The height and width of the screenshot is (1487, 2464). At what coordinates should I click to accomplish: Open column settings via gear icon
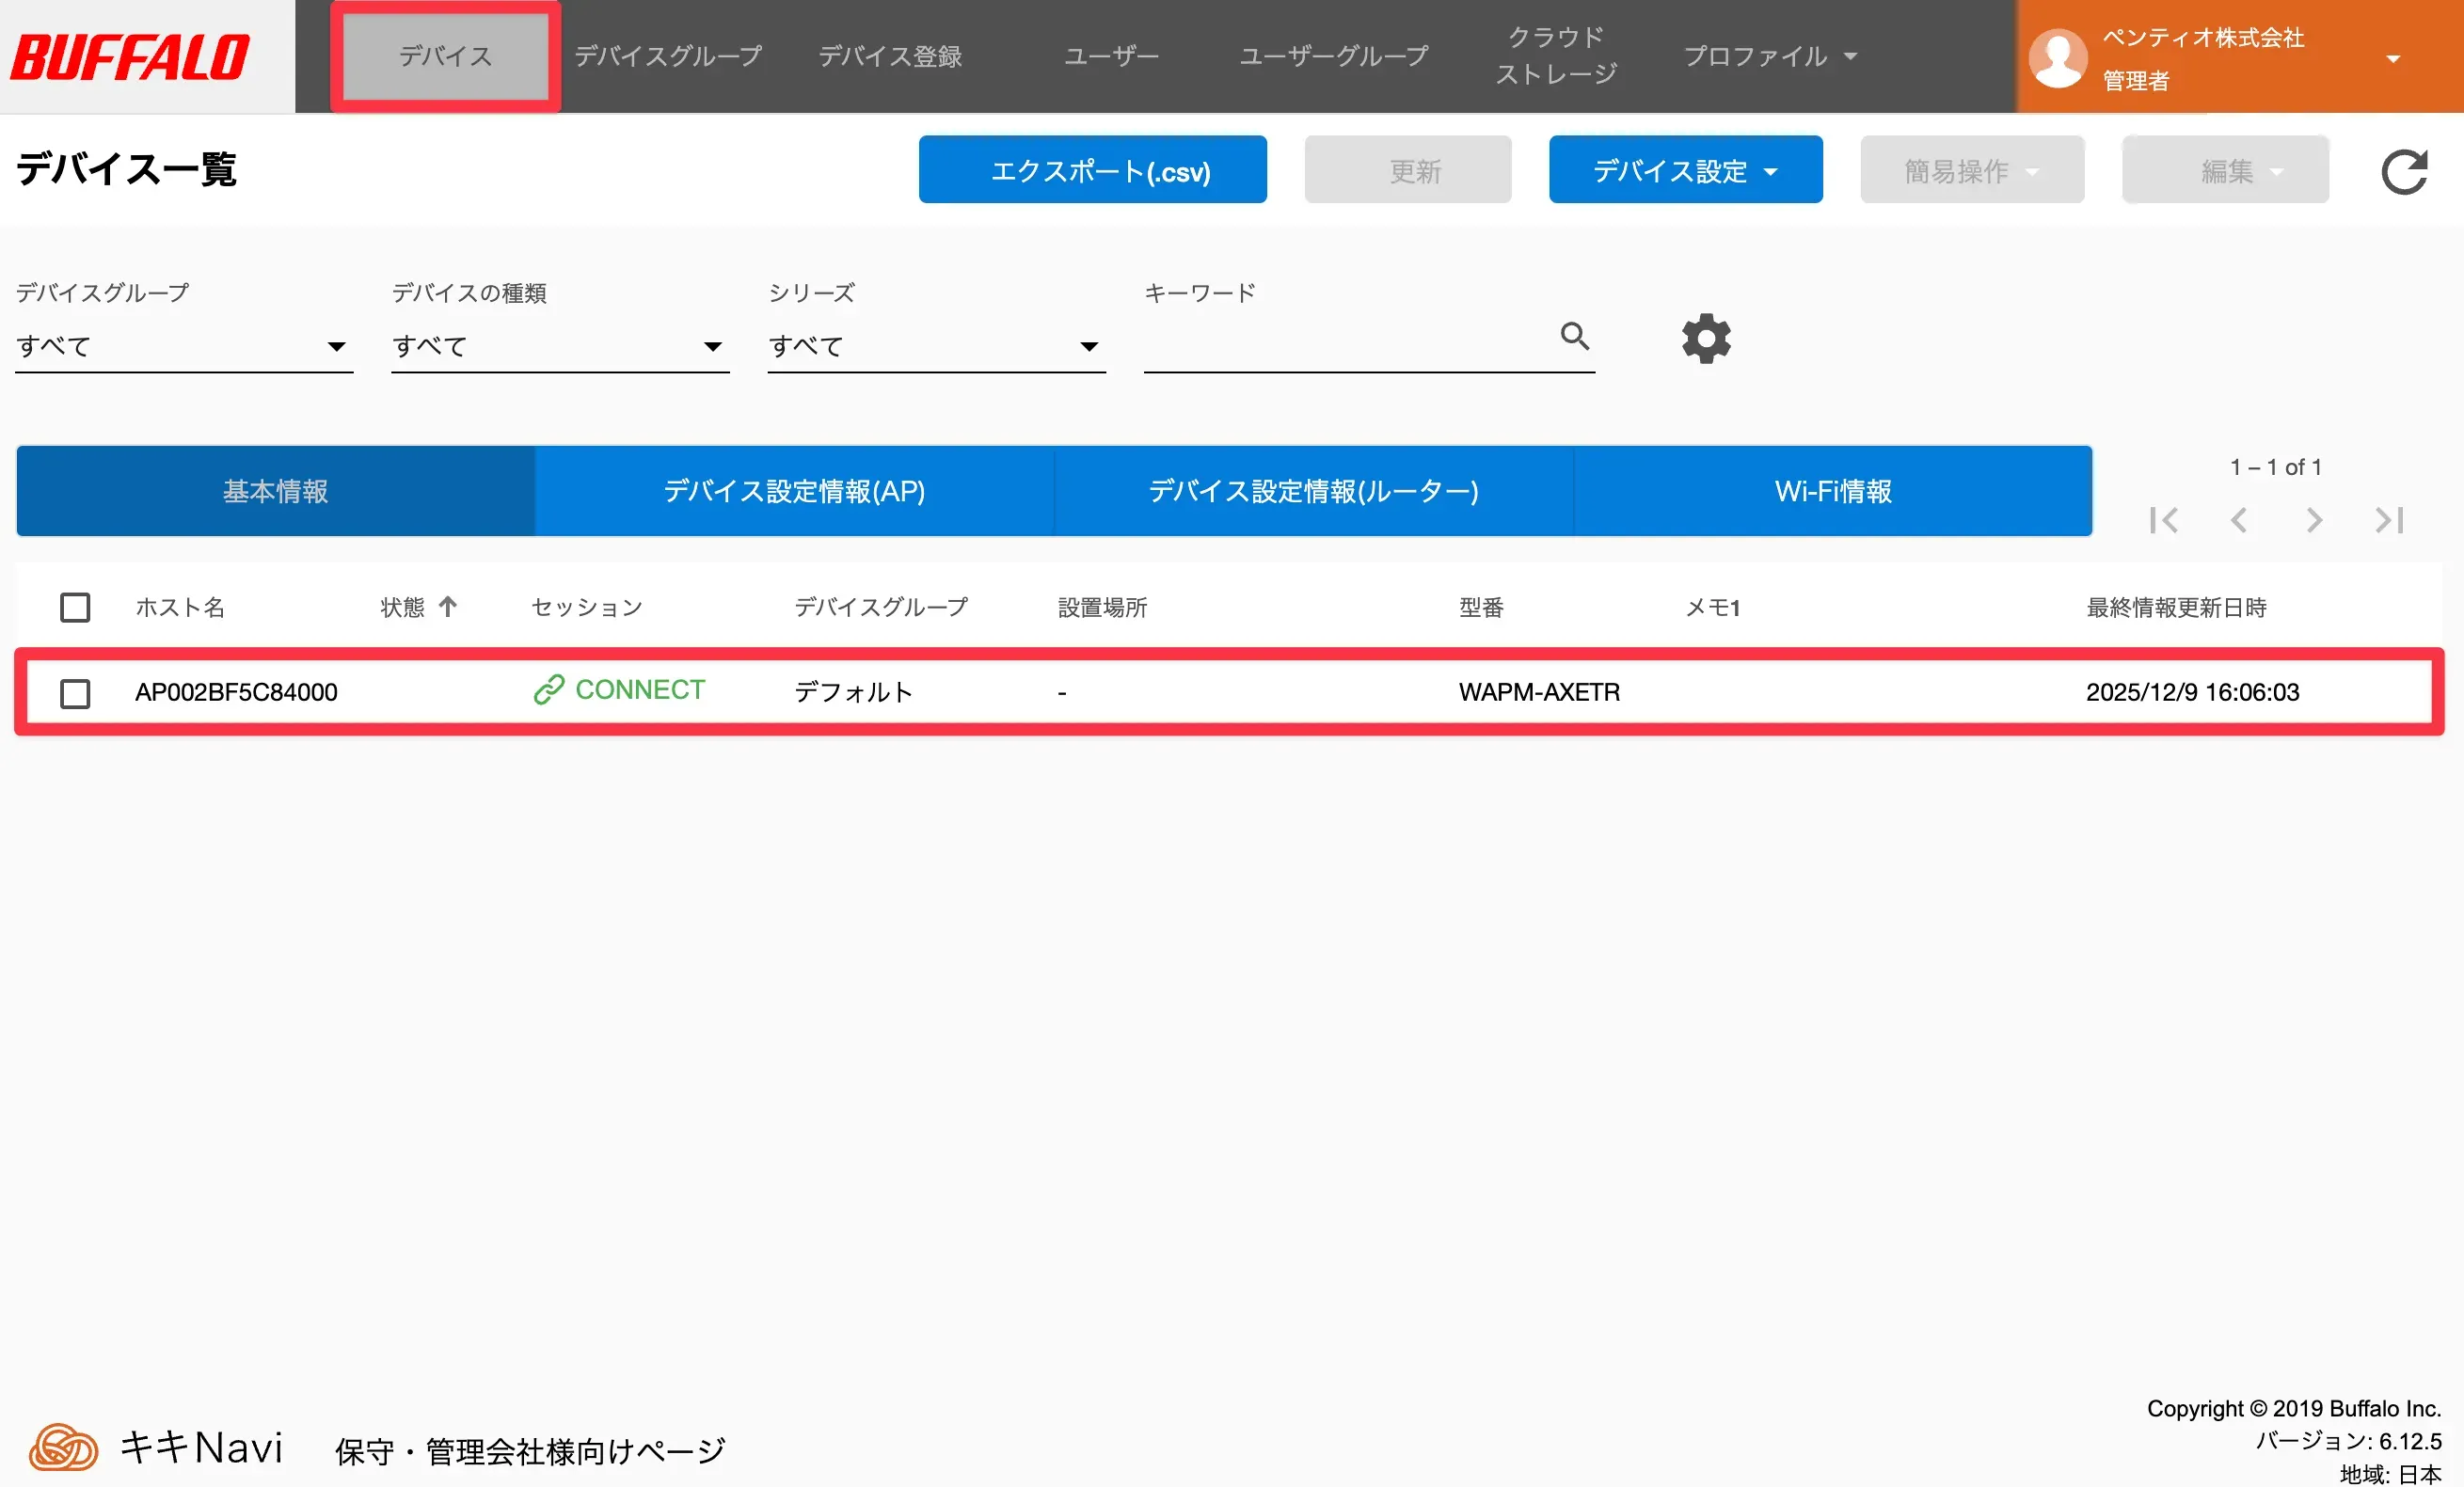[1706, 339]
